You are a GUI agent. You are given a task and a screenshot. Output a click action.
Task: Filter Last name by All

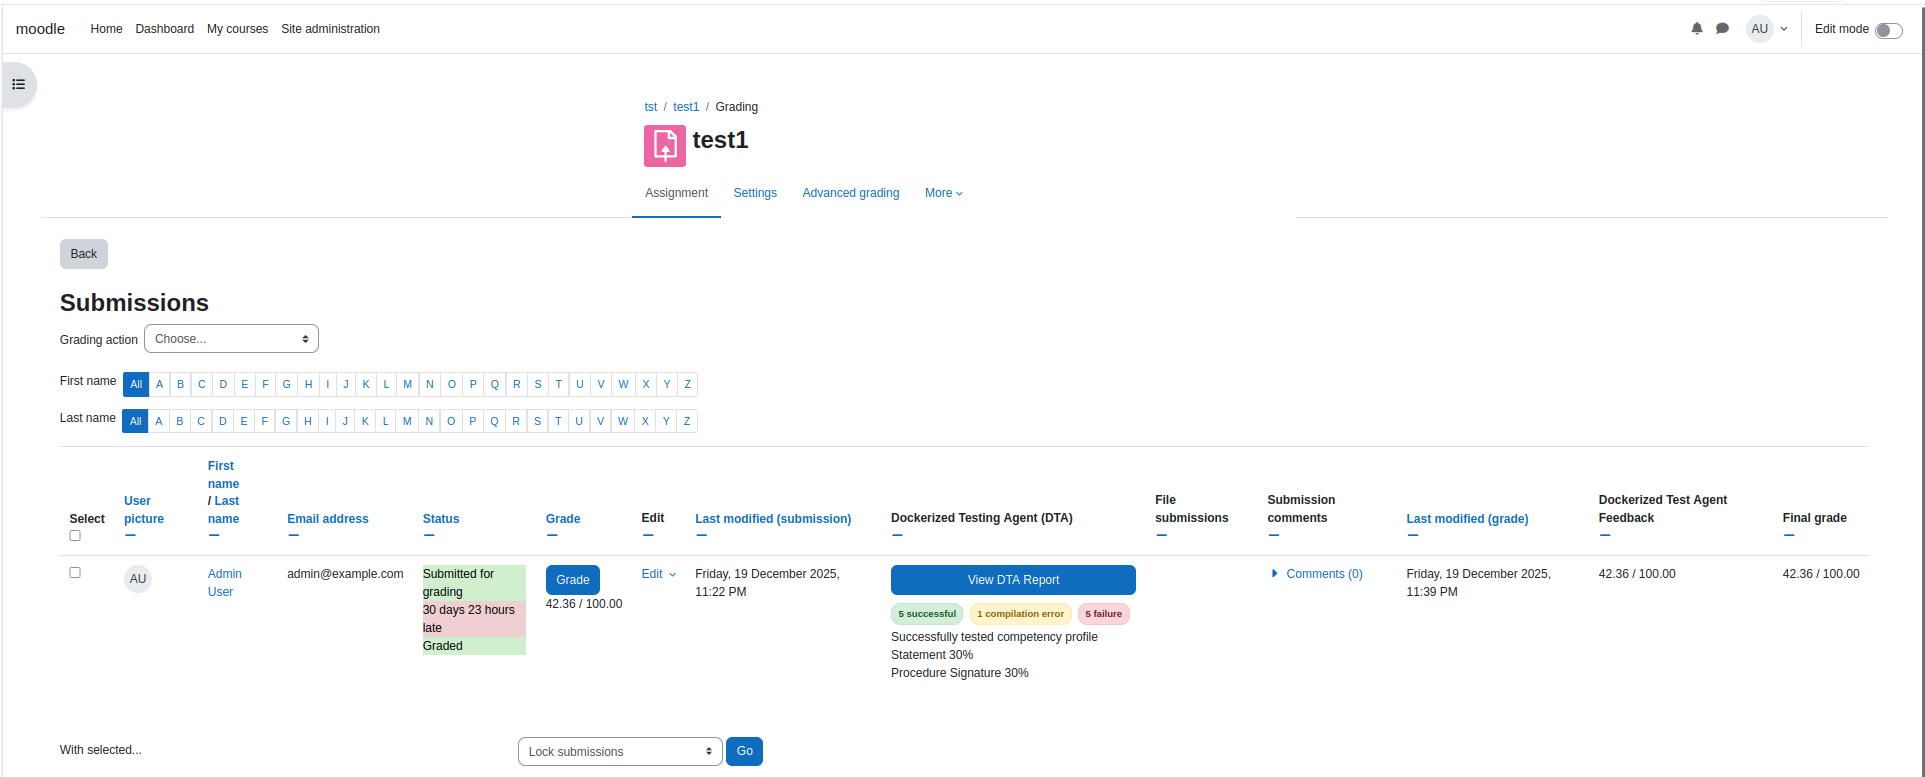pos(135,421)
